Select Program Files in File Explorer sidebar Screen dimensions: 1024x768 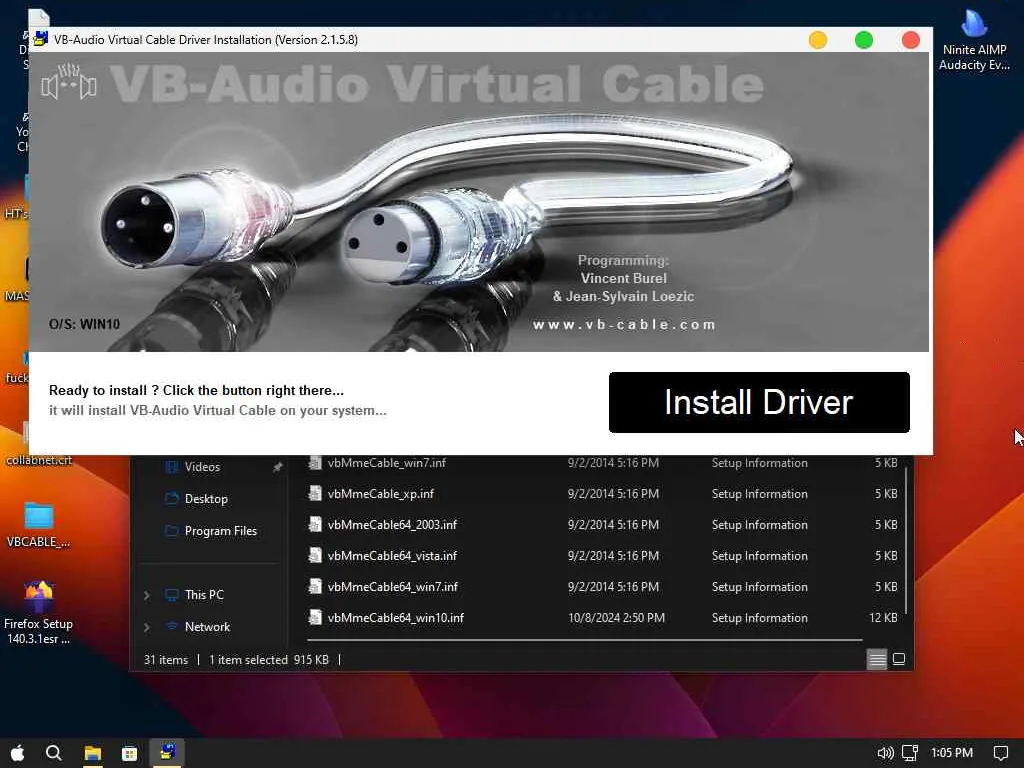[221, 531]
